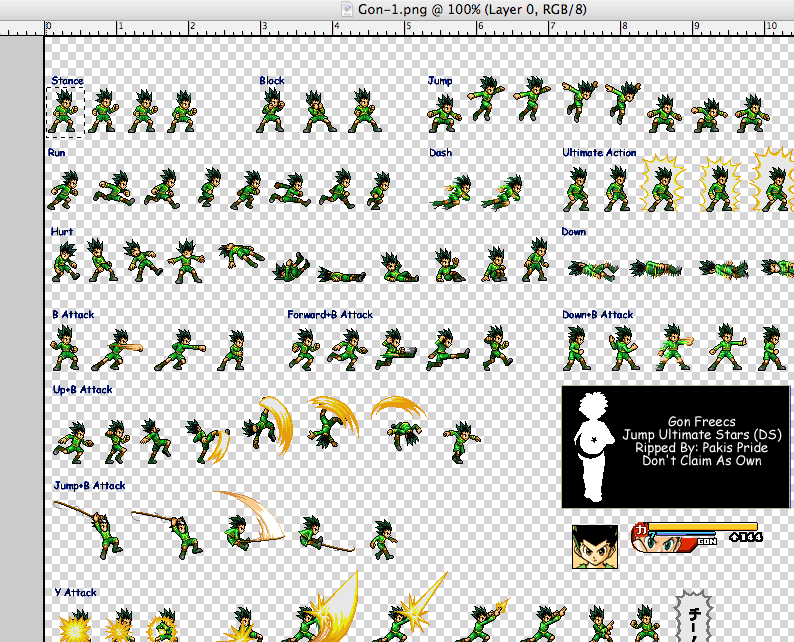Click the white Gon silhouette in credit box
The image size is (794, 642).
coord(593,447)
